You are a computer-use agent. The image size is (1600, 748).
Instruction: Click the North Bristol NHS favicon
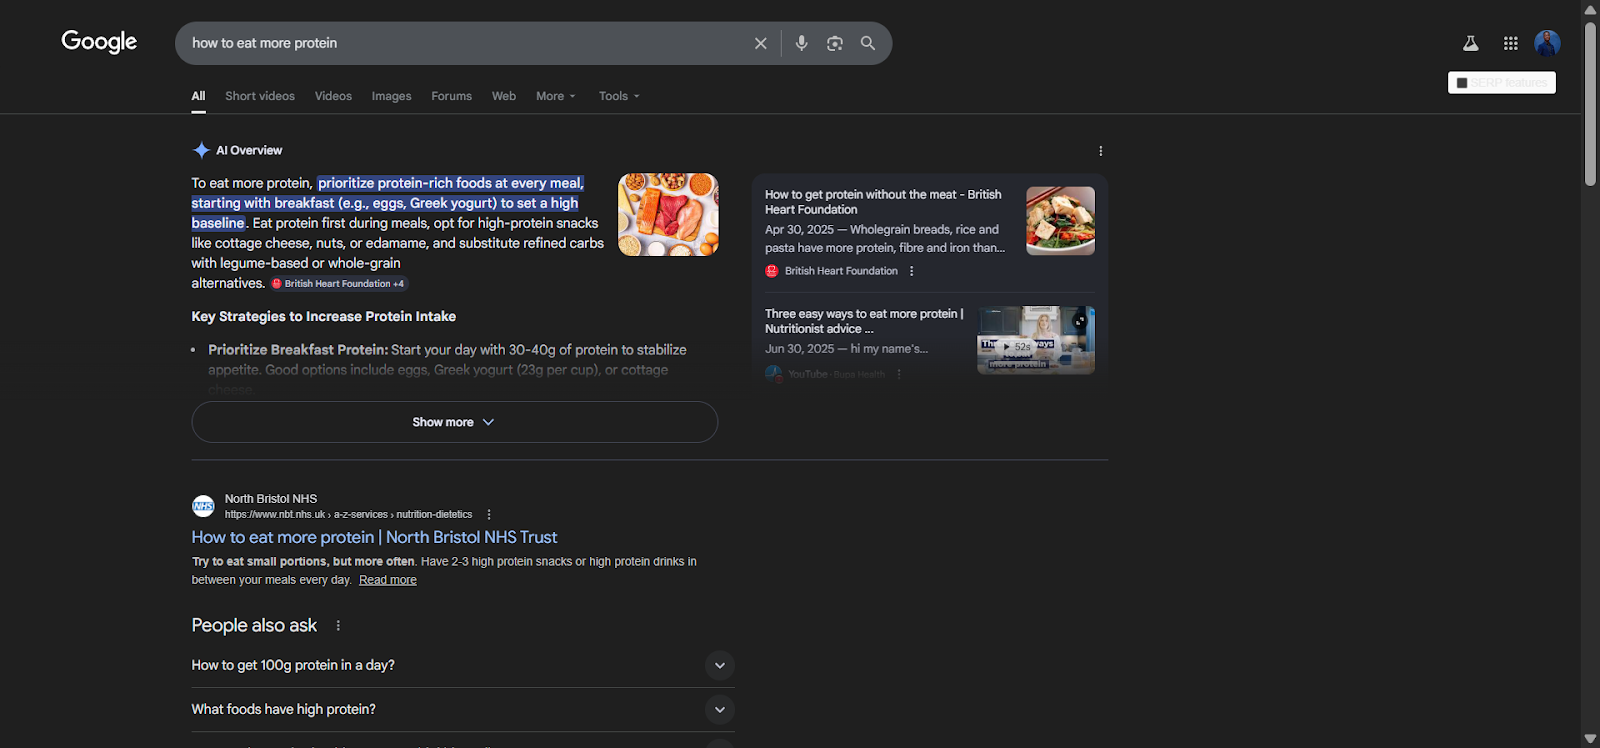point(203,506)
